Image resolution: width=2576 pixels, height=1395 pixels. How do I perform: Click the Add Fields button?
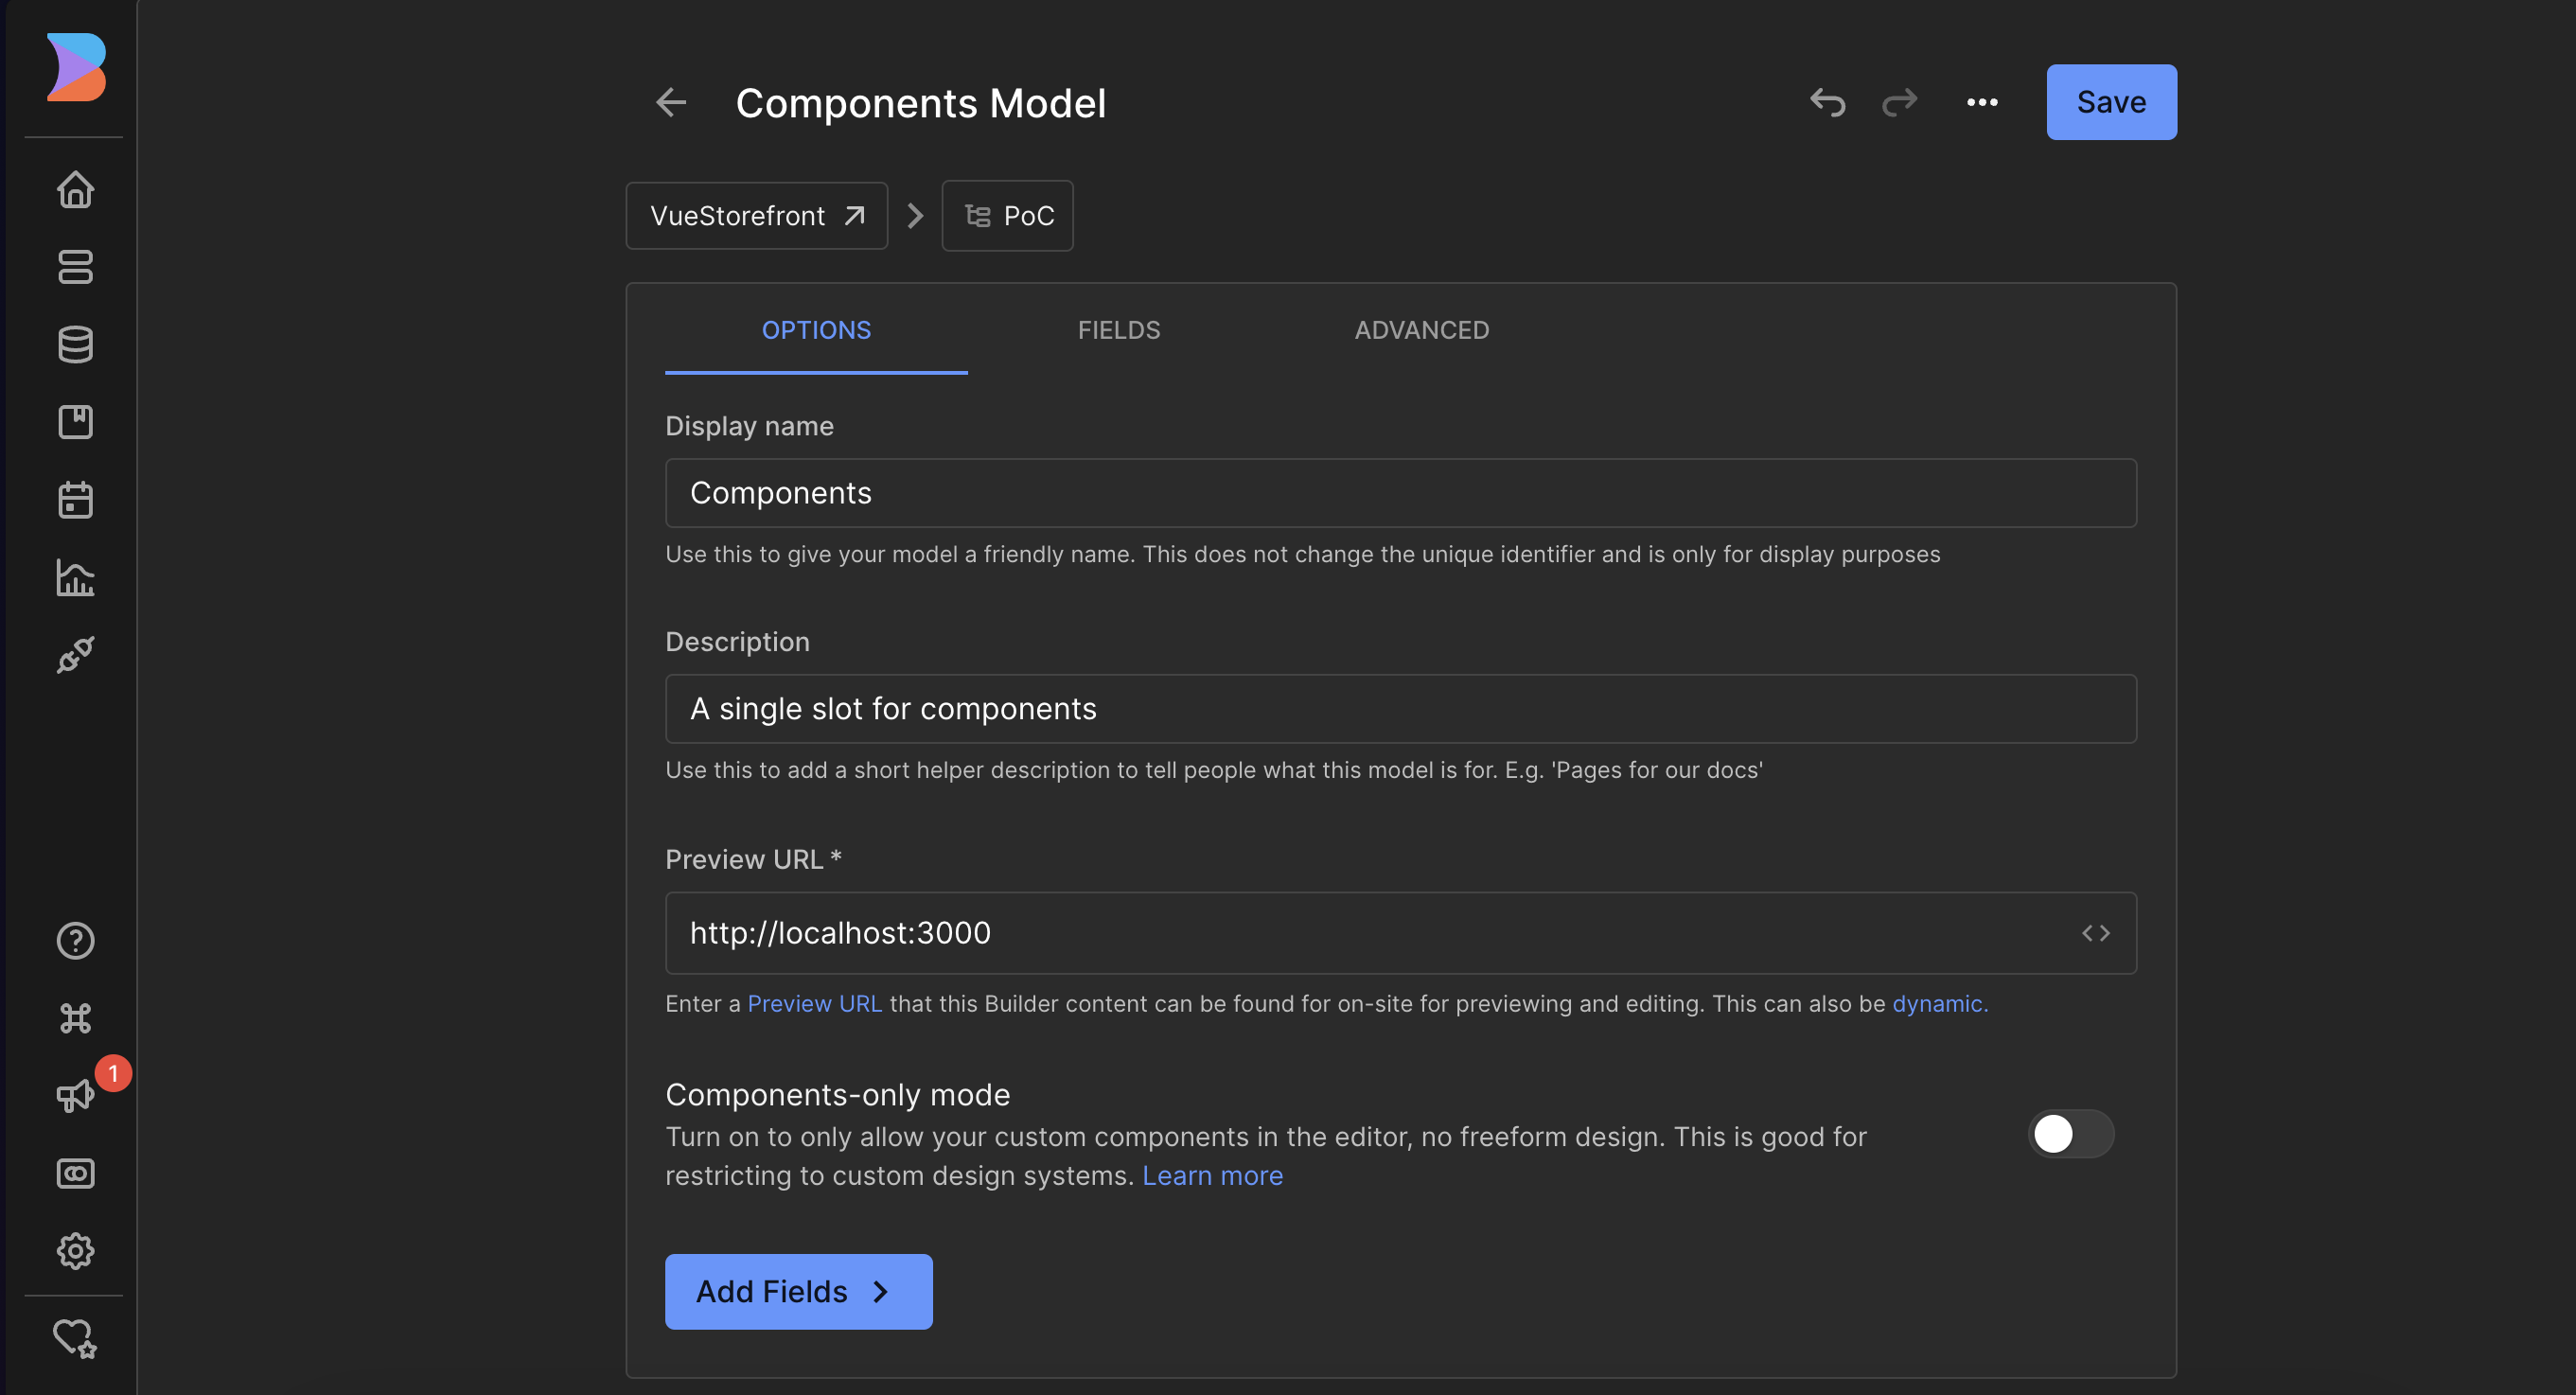tap(798, 1291)
